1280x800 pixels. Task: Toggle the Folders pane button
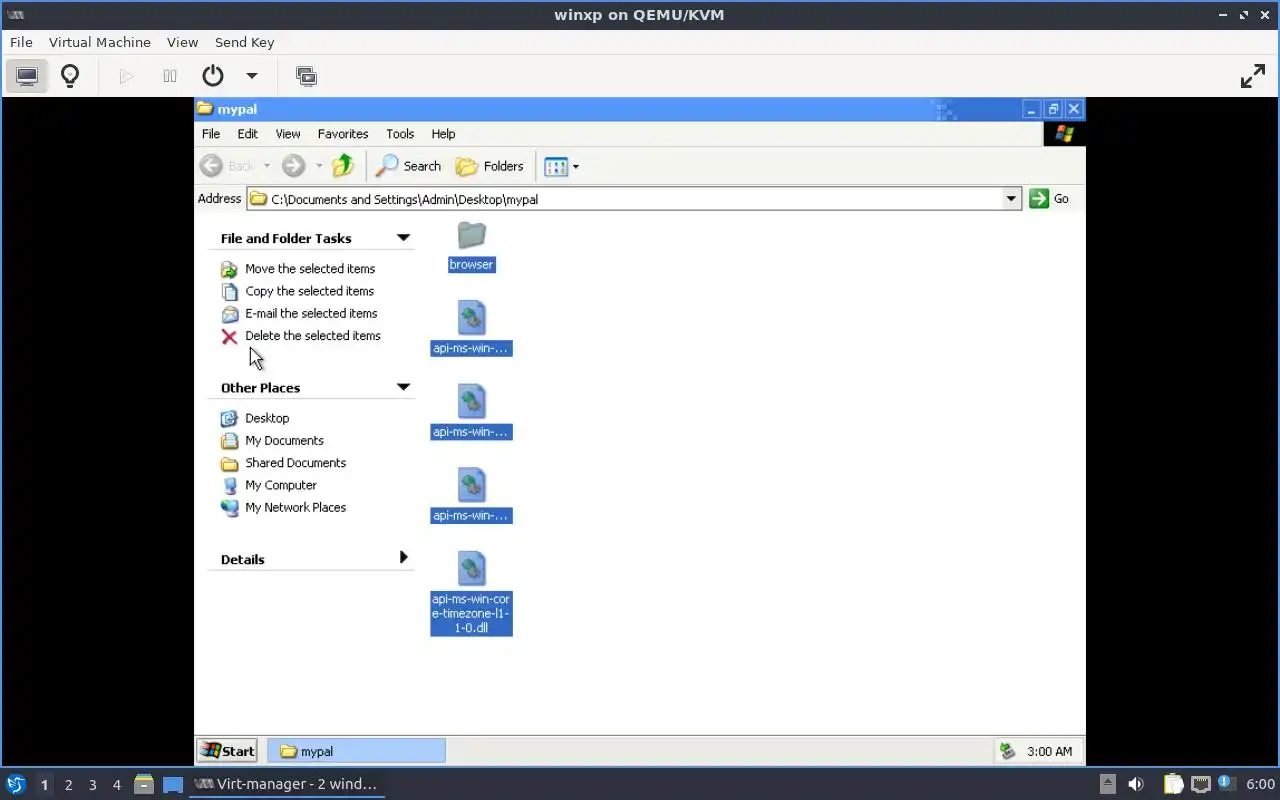tap(490, 166)
